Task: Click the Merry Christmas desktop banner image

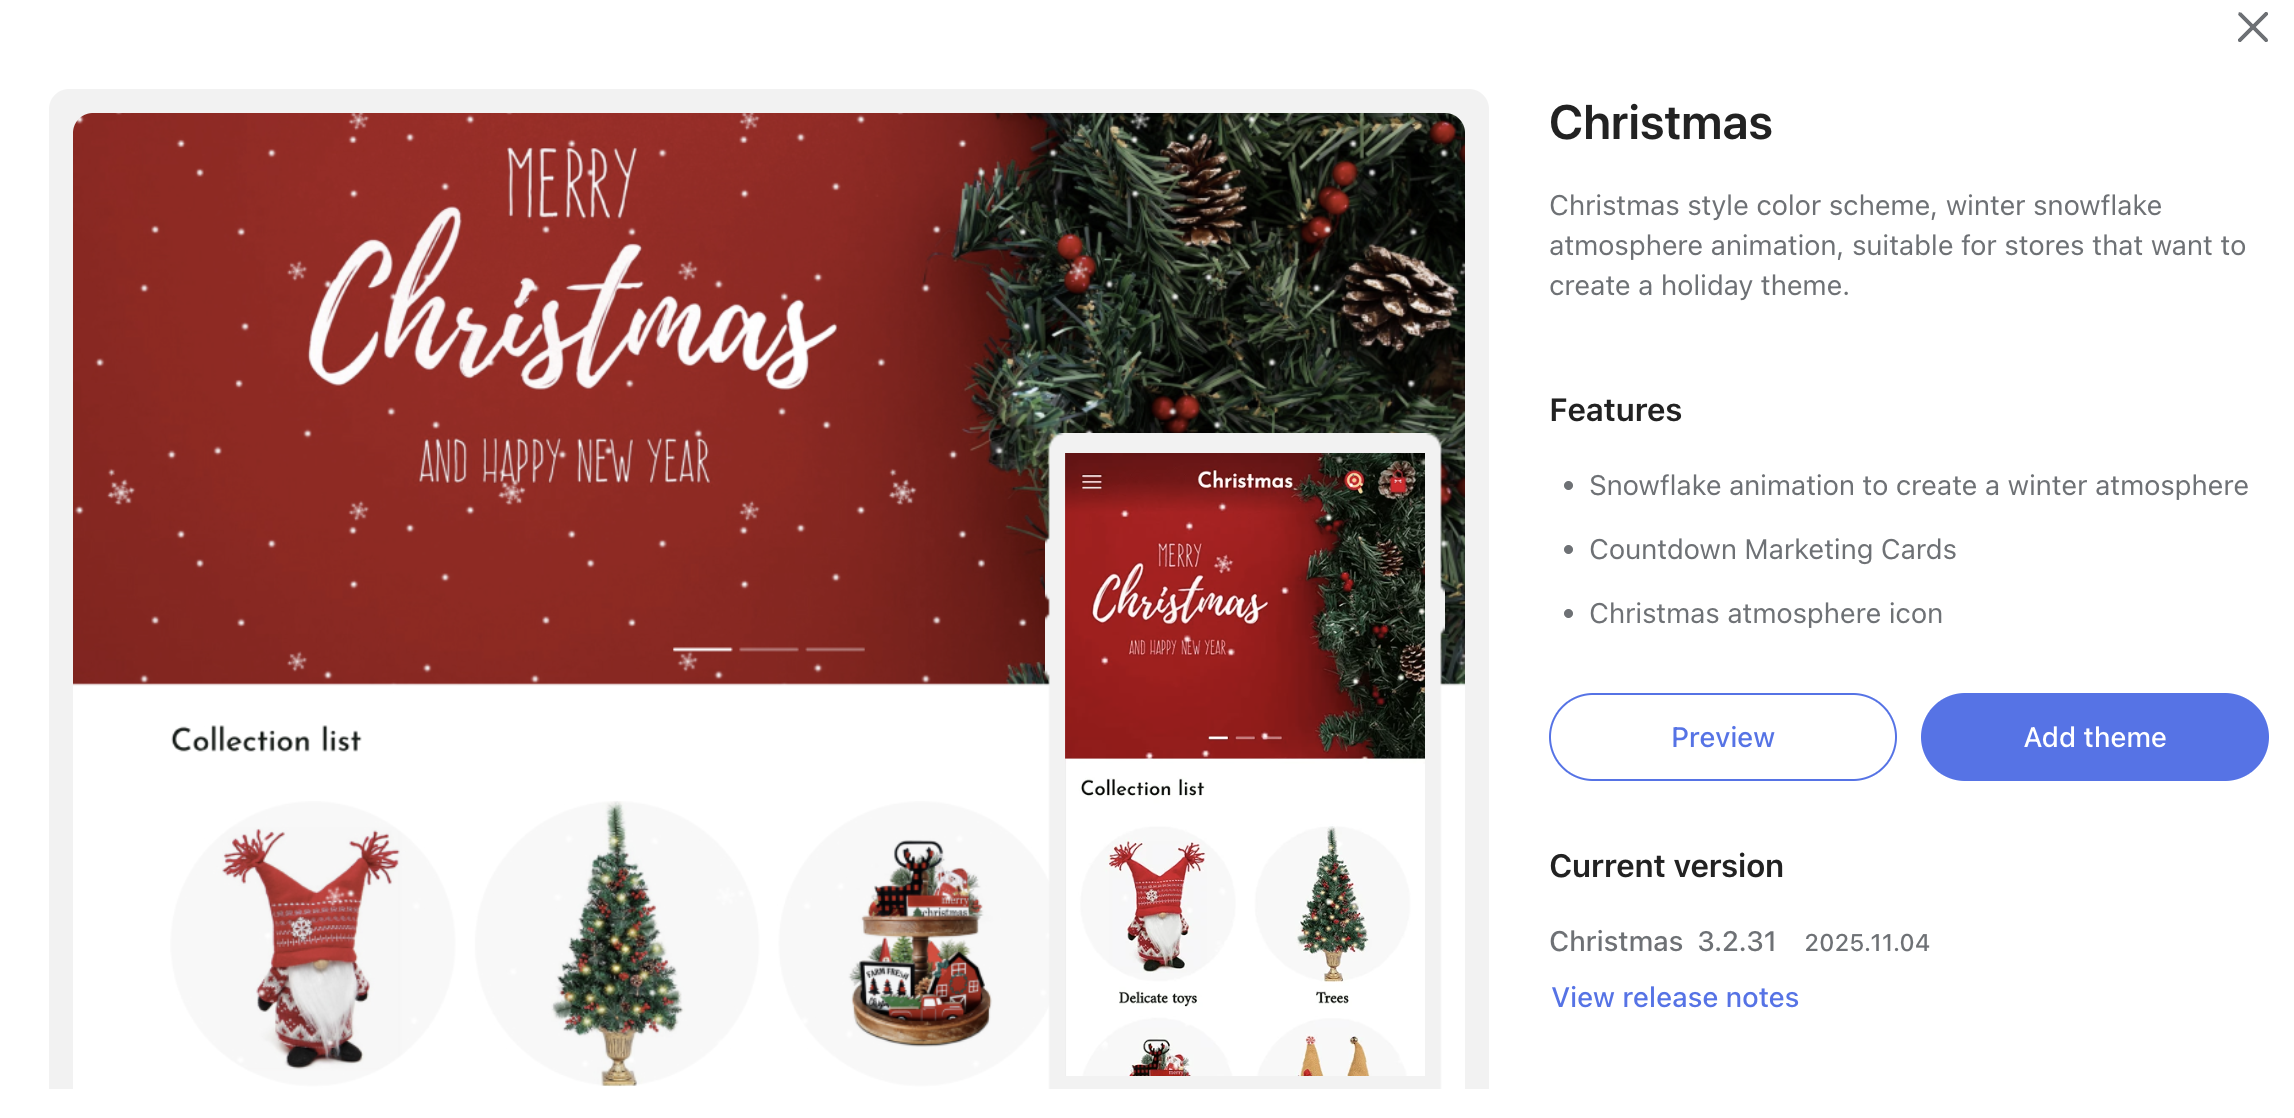Action: 560,398
